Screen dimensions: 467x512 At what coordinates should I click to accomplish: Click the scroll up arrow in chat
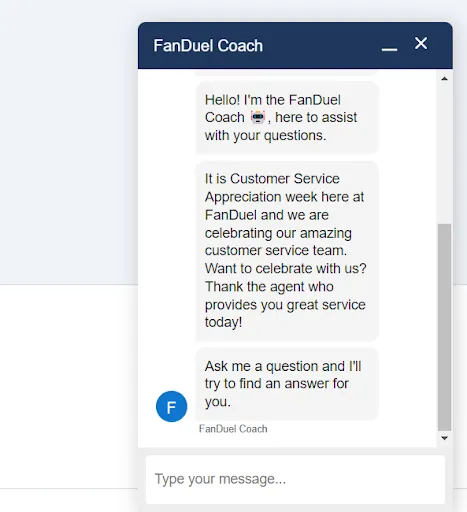444,79
